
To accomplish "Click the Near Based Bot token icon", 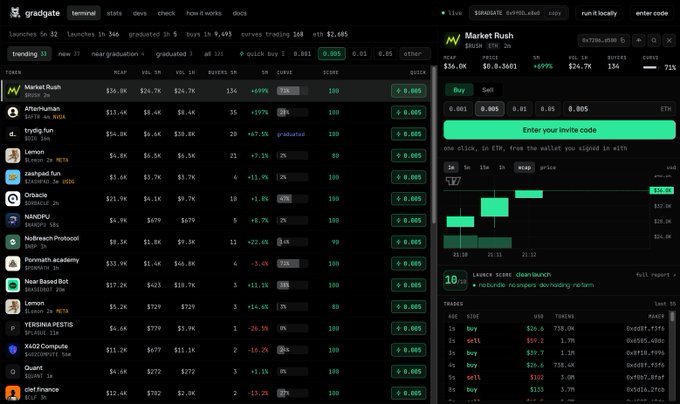I will click(x=13, y=285).
